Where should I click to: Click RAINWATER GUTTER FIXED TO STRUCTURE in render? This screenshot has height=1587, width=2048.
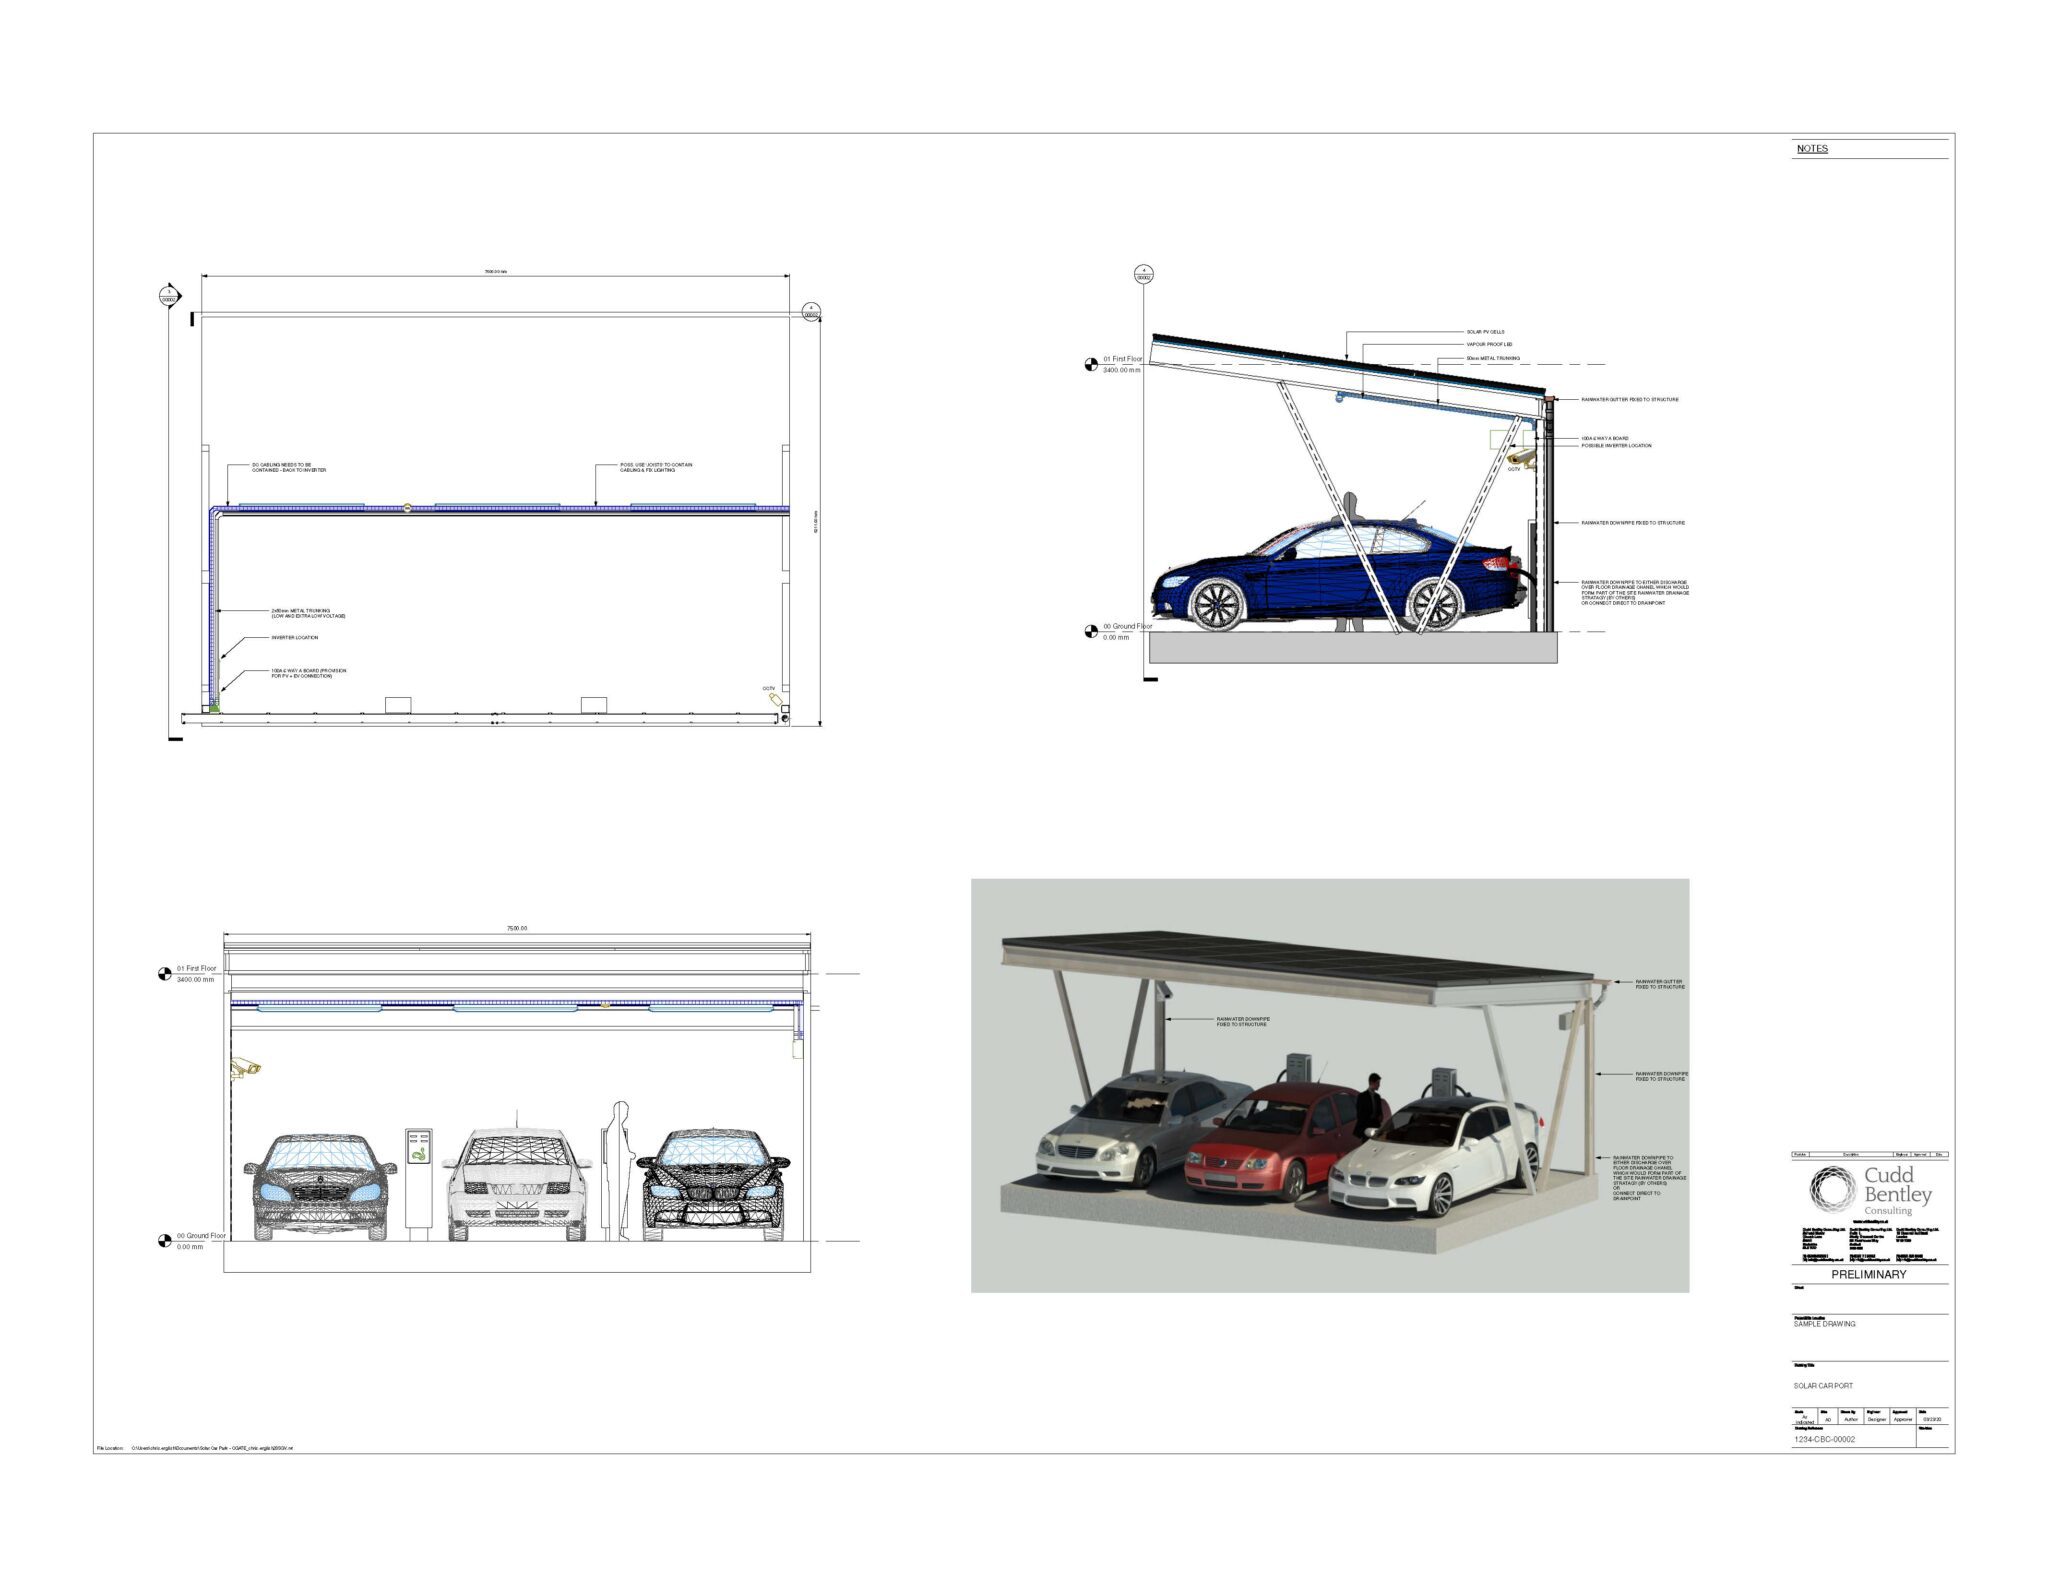click(1659, 984)
